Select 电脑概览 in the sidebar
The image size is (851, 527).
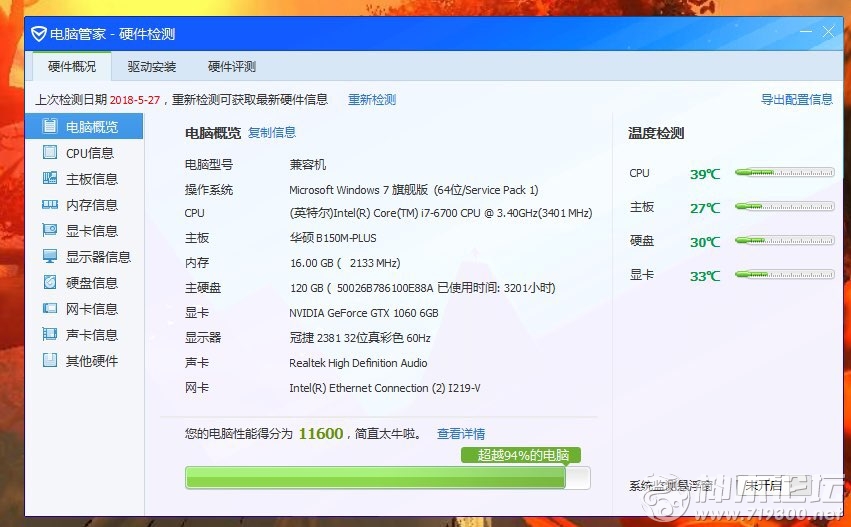(84, 126)
